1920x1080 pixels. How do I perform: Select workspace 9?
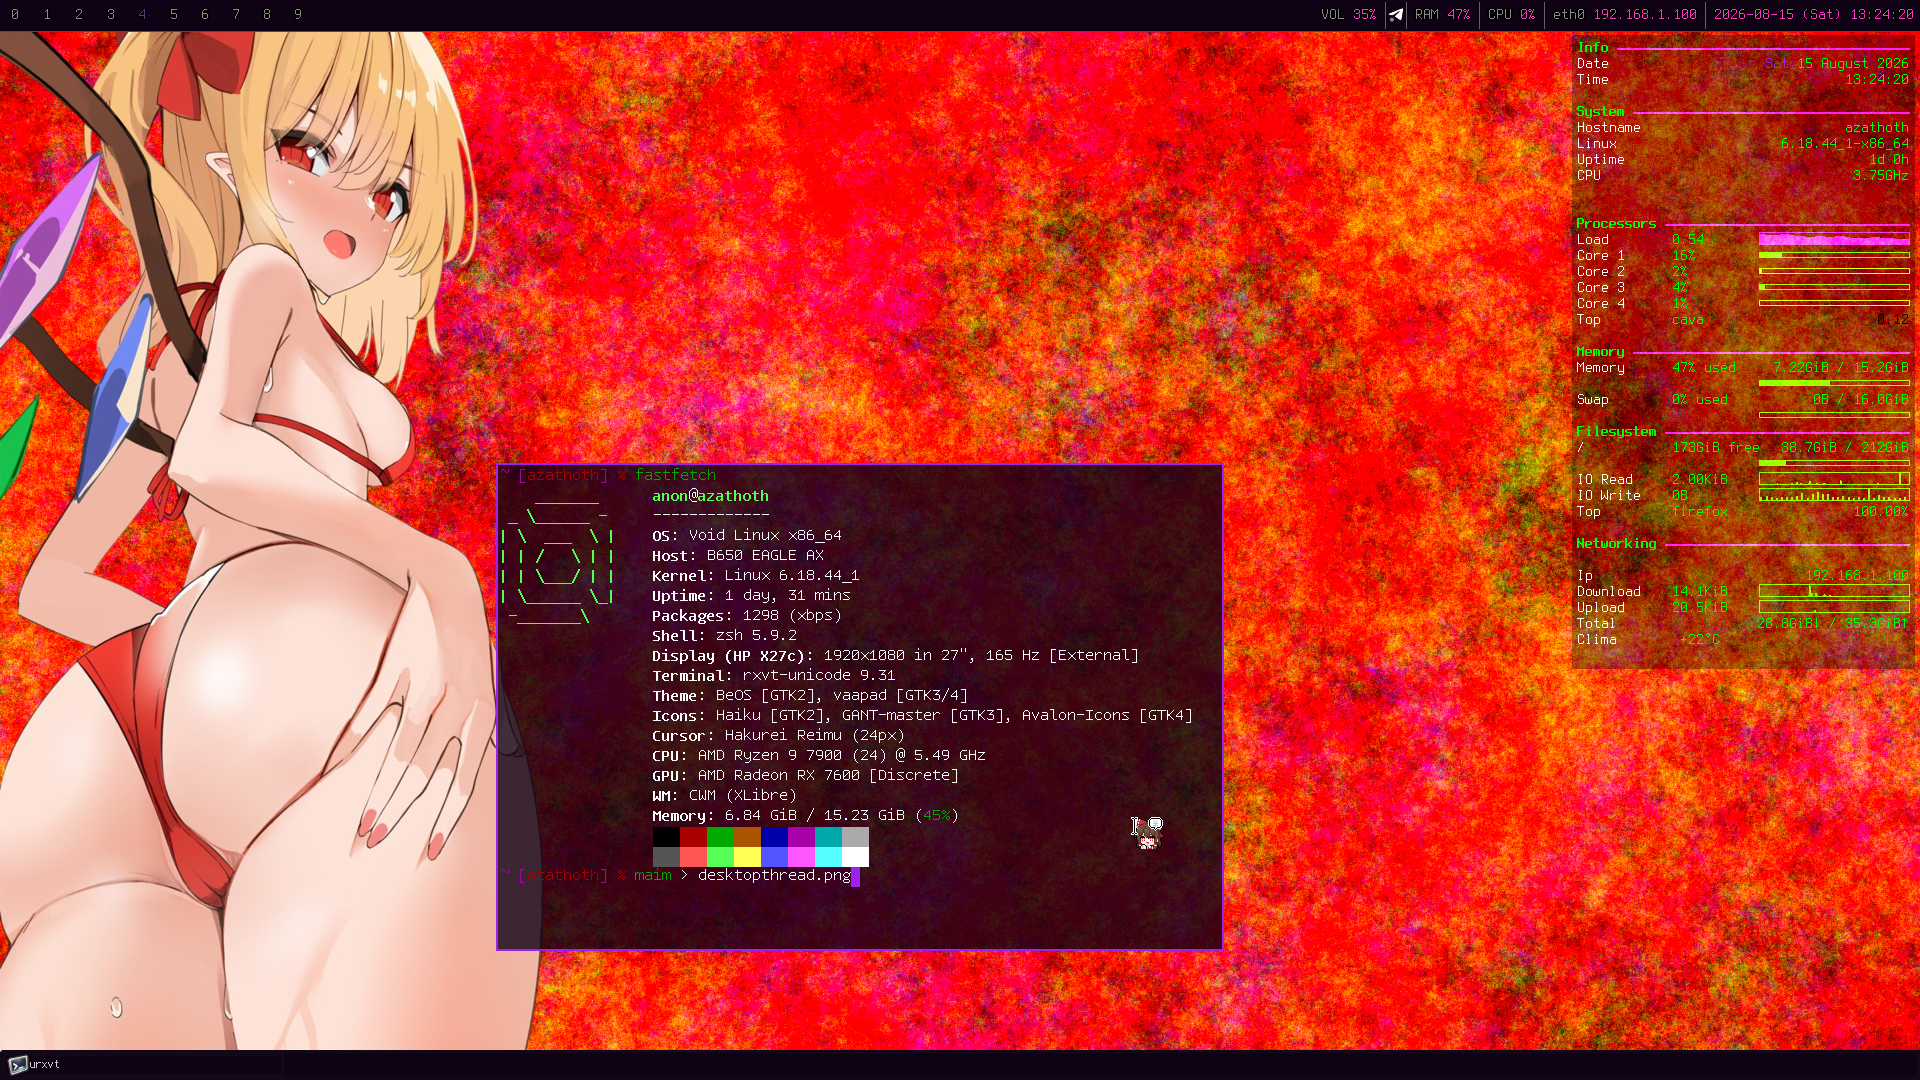pos(298,15)
